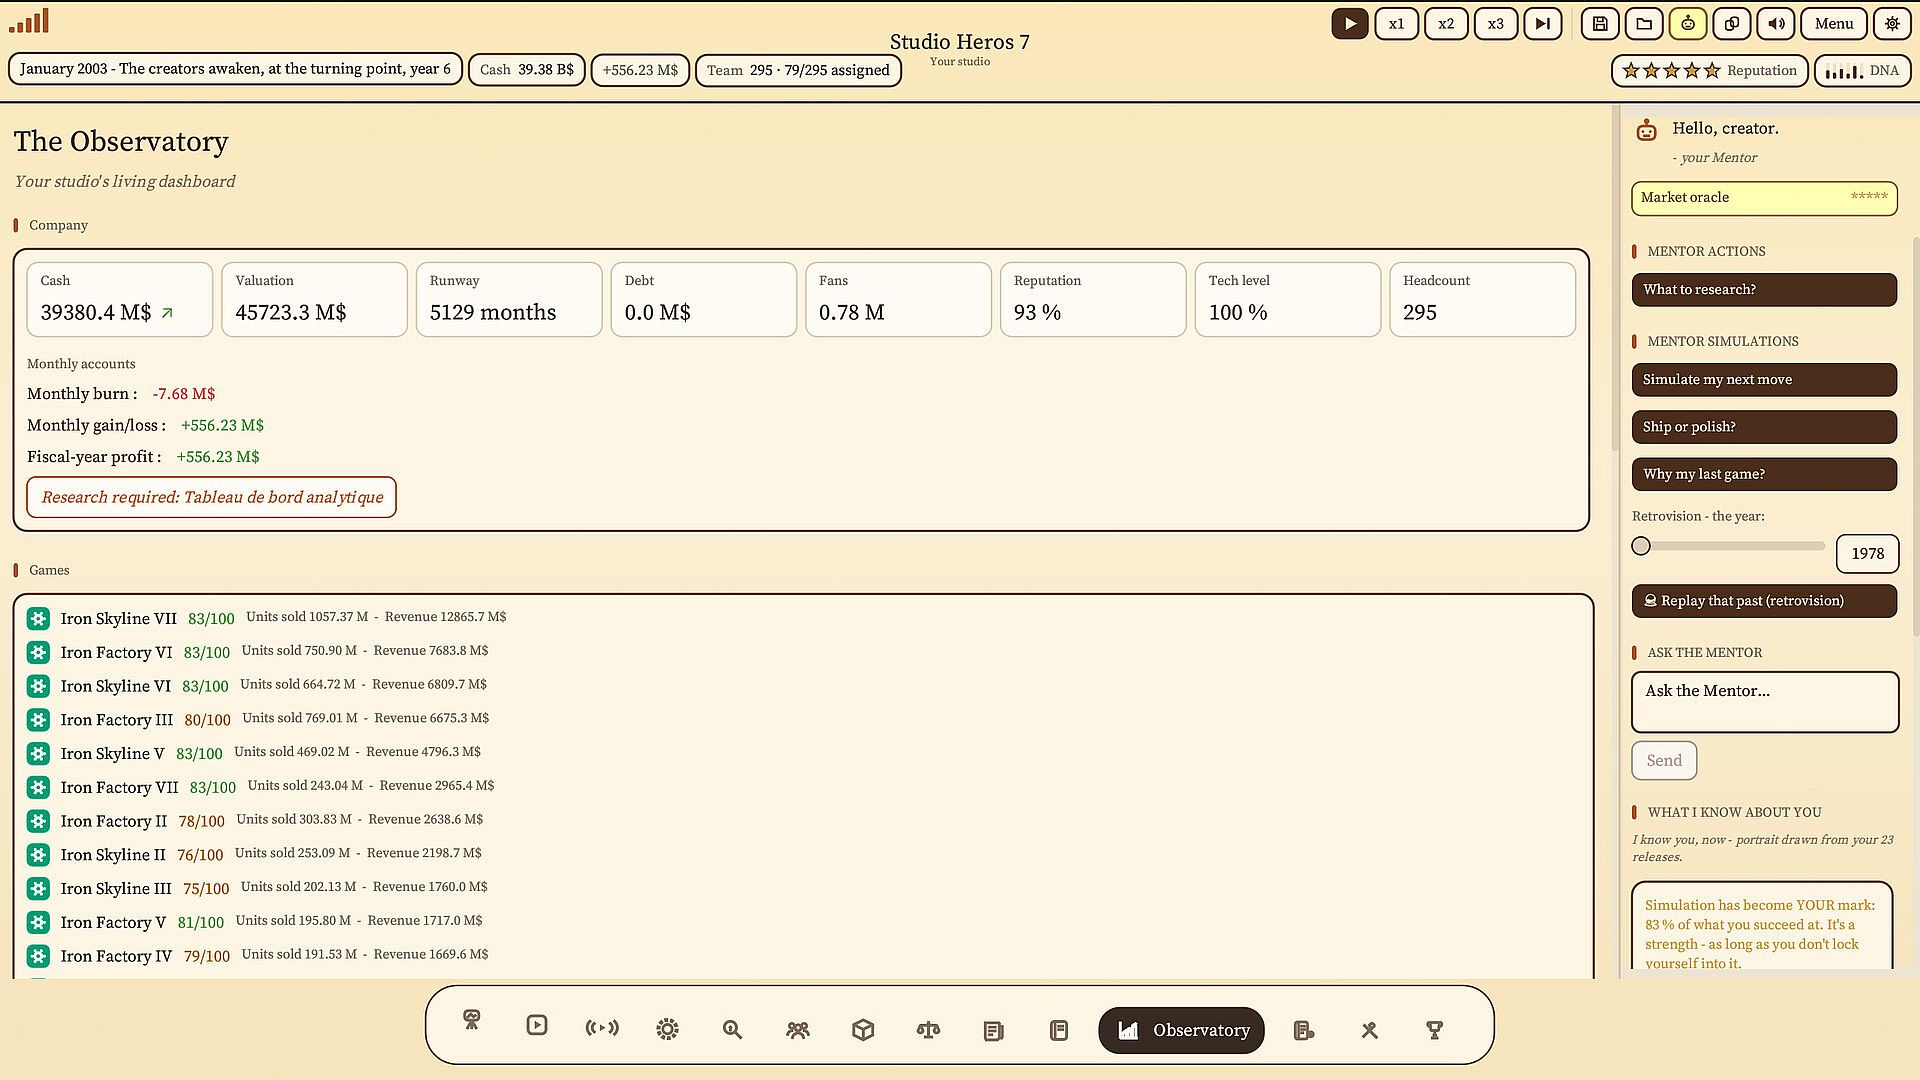The image size is (1920, 1080).
Task: Mute sound with the speaker icon
Action: 1776,24
